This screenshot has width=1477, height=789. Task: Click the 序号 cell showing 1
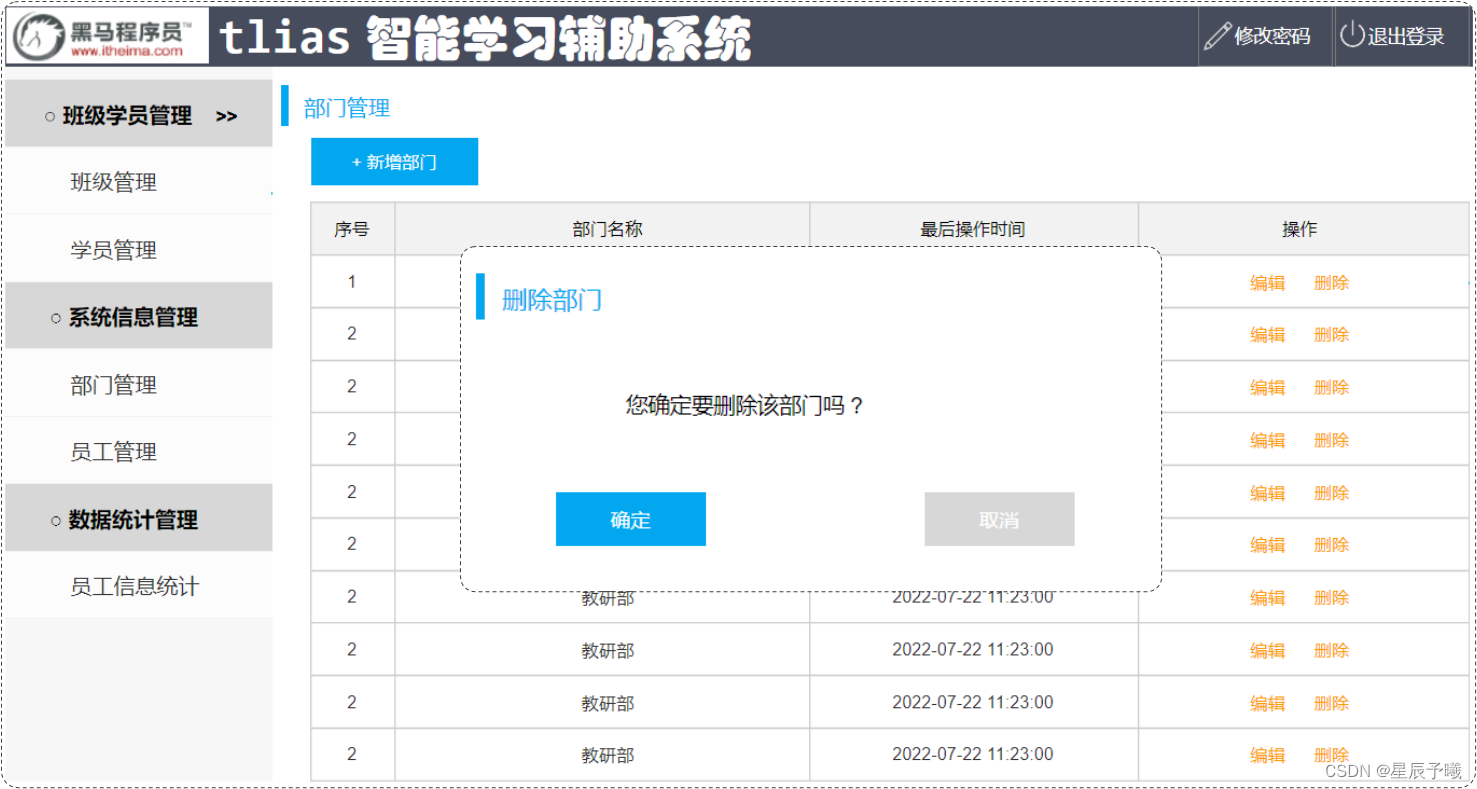352,282
